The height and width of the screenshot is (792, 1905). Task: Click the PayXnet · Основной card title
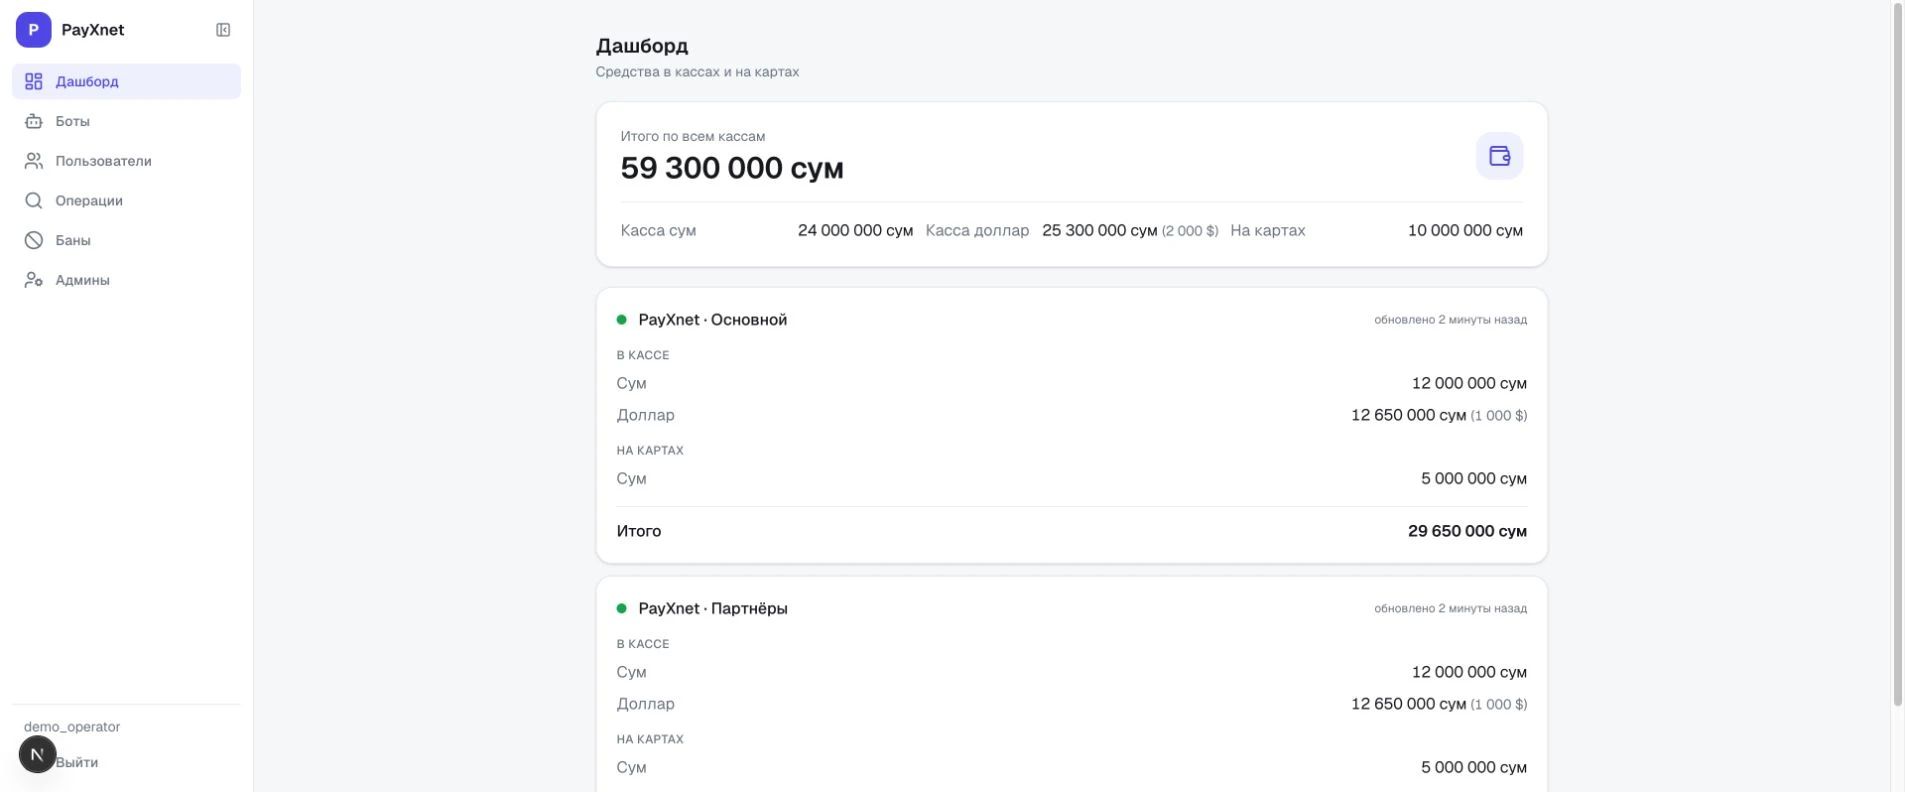pos(713,320)
